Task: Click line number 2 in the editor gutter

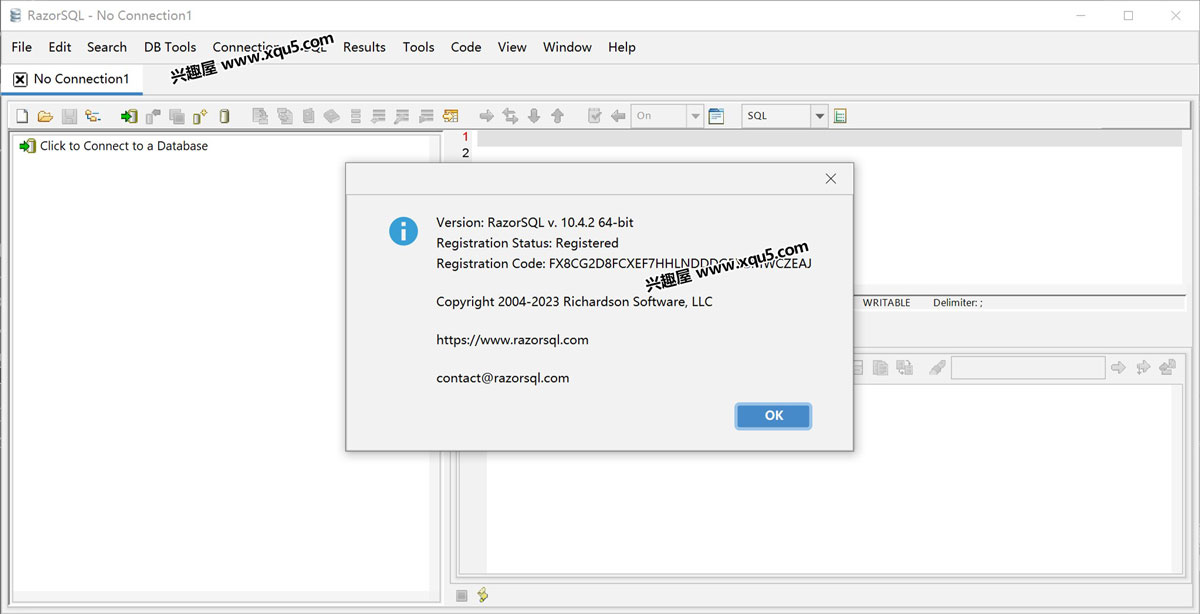Action: pyautogui.click(x=465, y=153)
